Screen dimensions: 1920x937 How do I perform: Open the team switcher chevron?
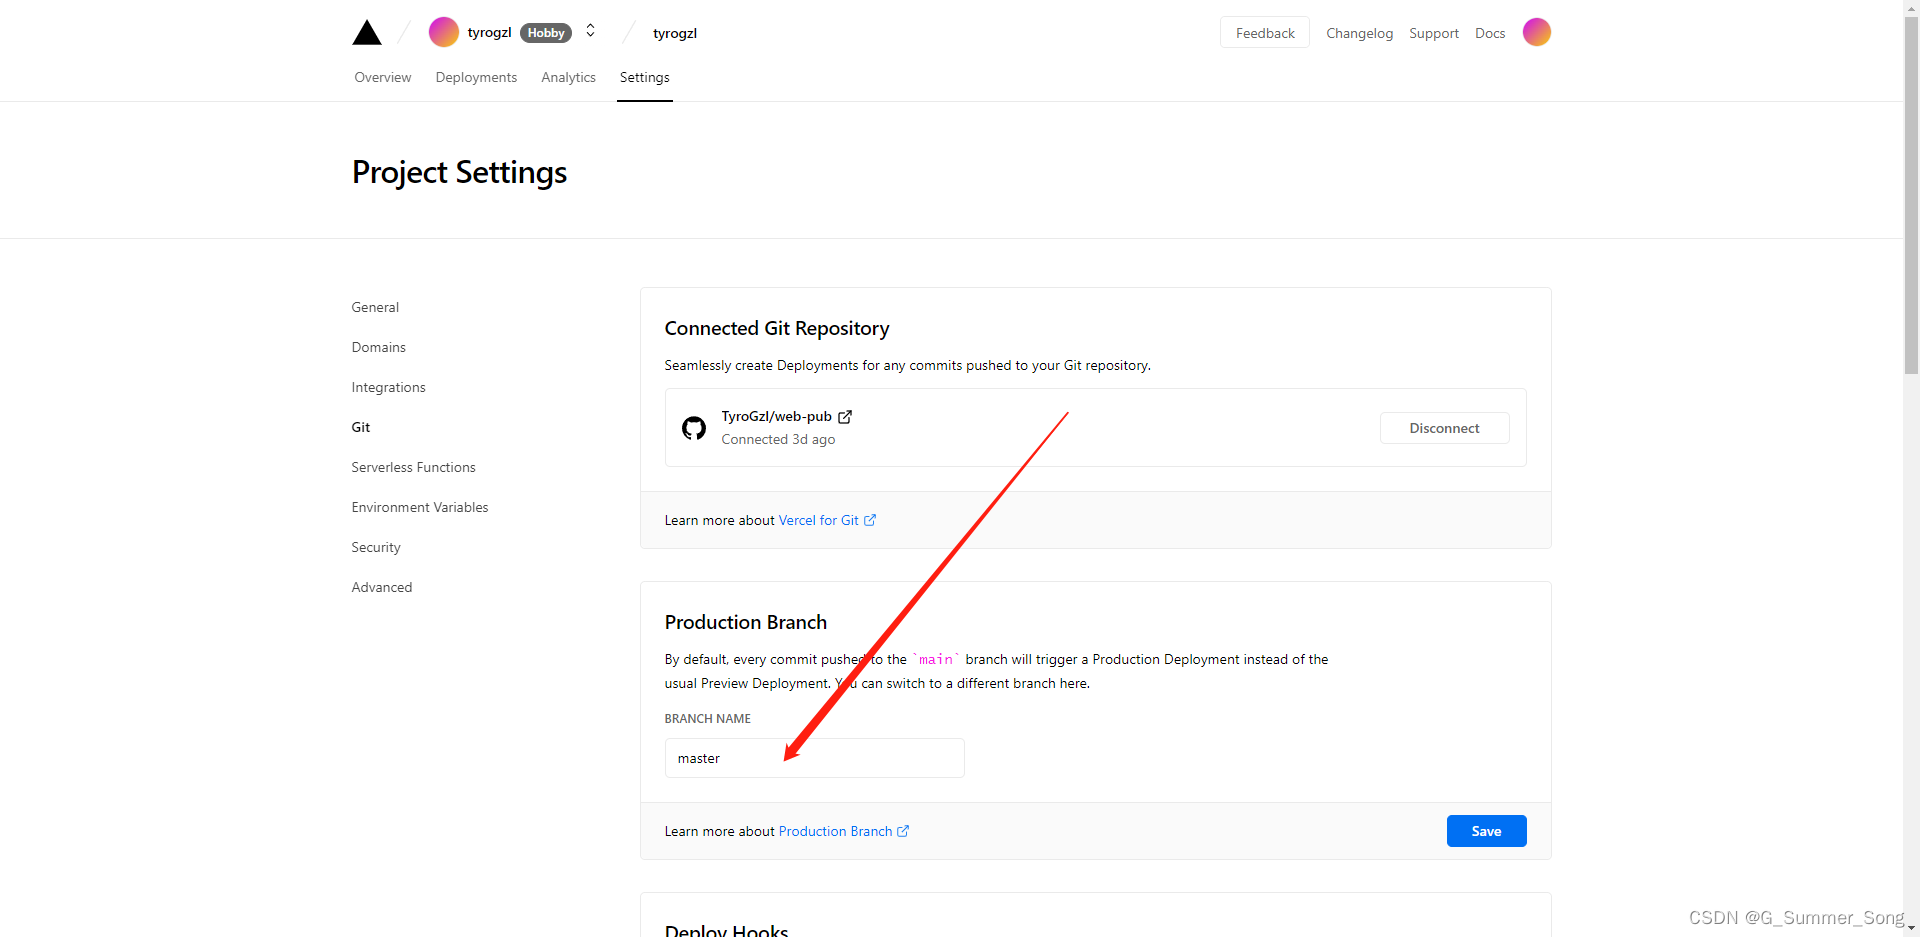590,31
